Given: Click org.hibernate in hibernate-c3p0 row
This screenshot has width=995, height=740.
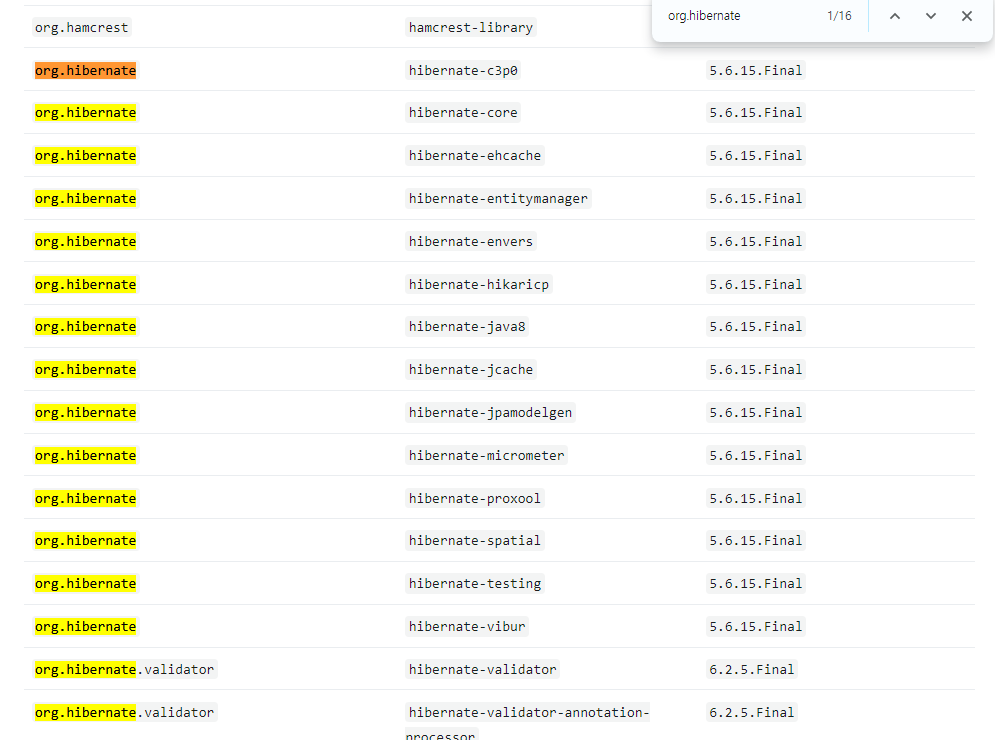Looking at the screenshot, I should 86,70.
